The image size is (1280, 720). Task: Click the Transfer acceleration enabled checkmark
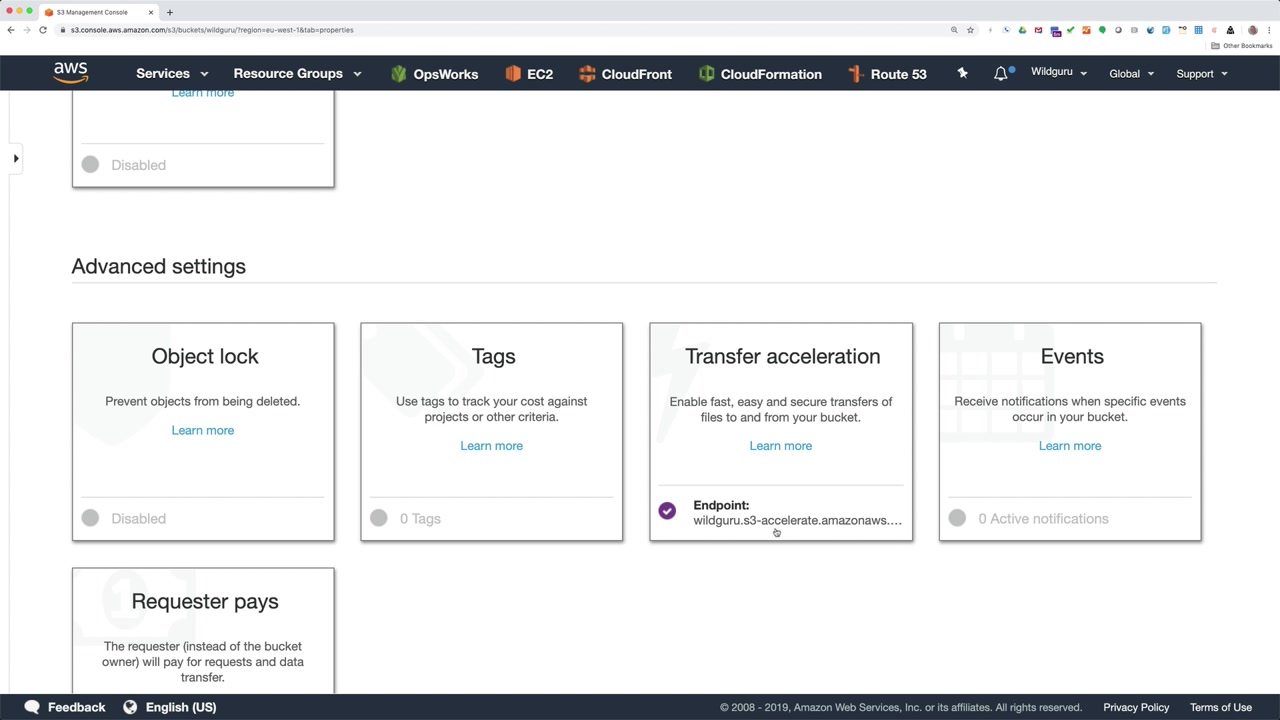coord(667,511)
